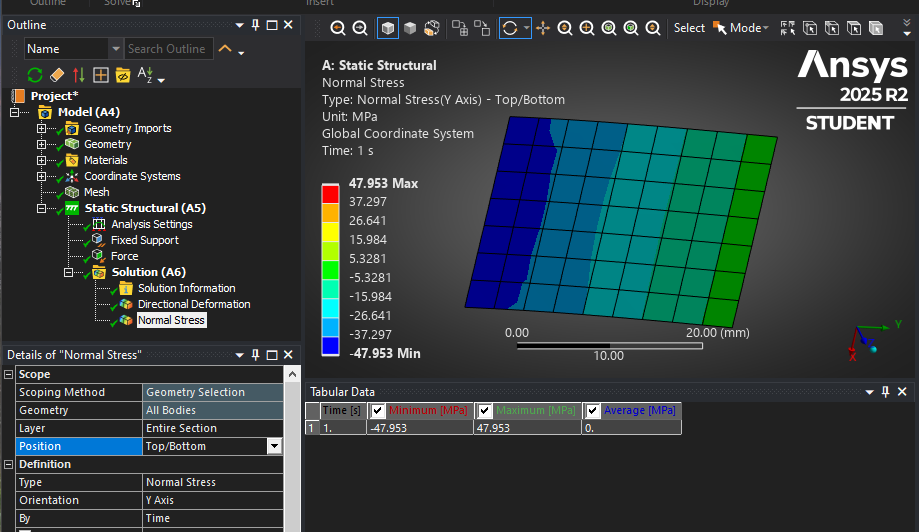Click the A-Z sort icon in Outline

coord(146,75)
